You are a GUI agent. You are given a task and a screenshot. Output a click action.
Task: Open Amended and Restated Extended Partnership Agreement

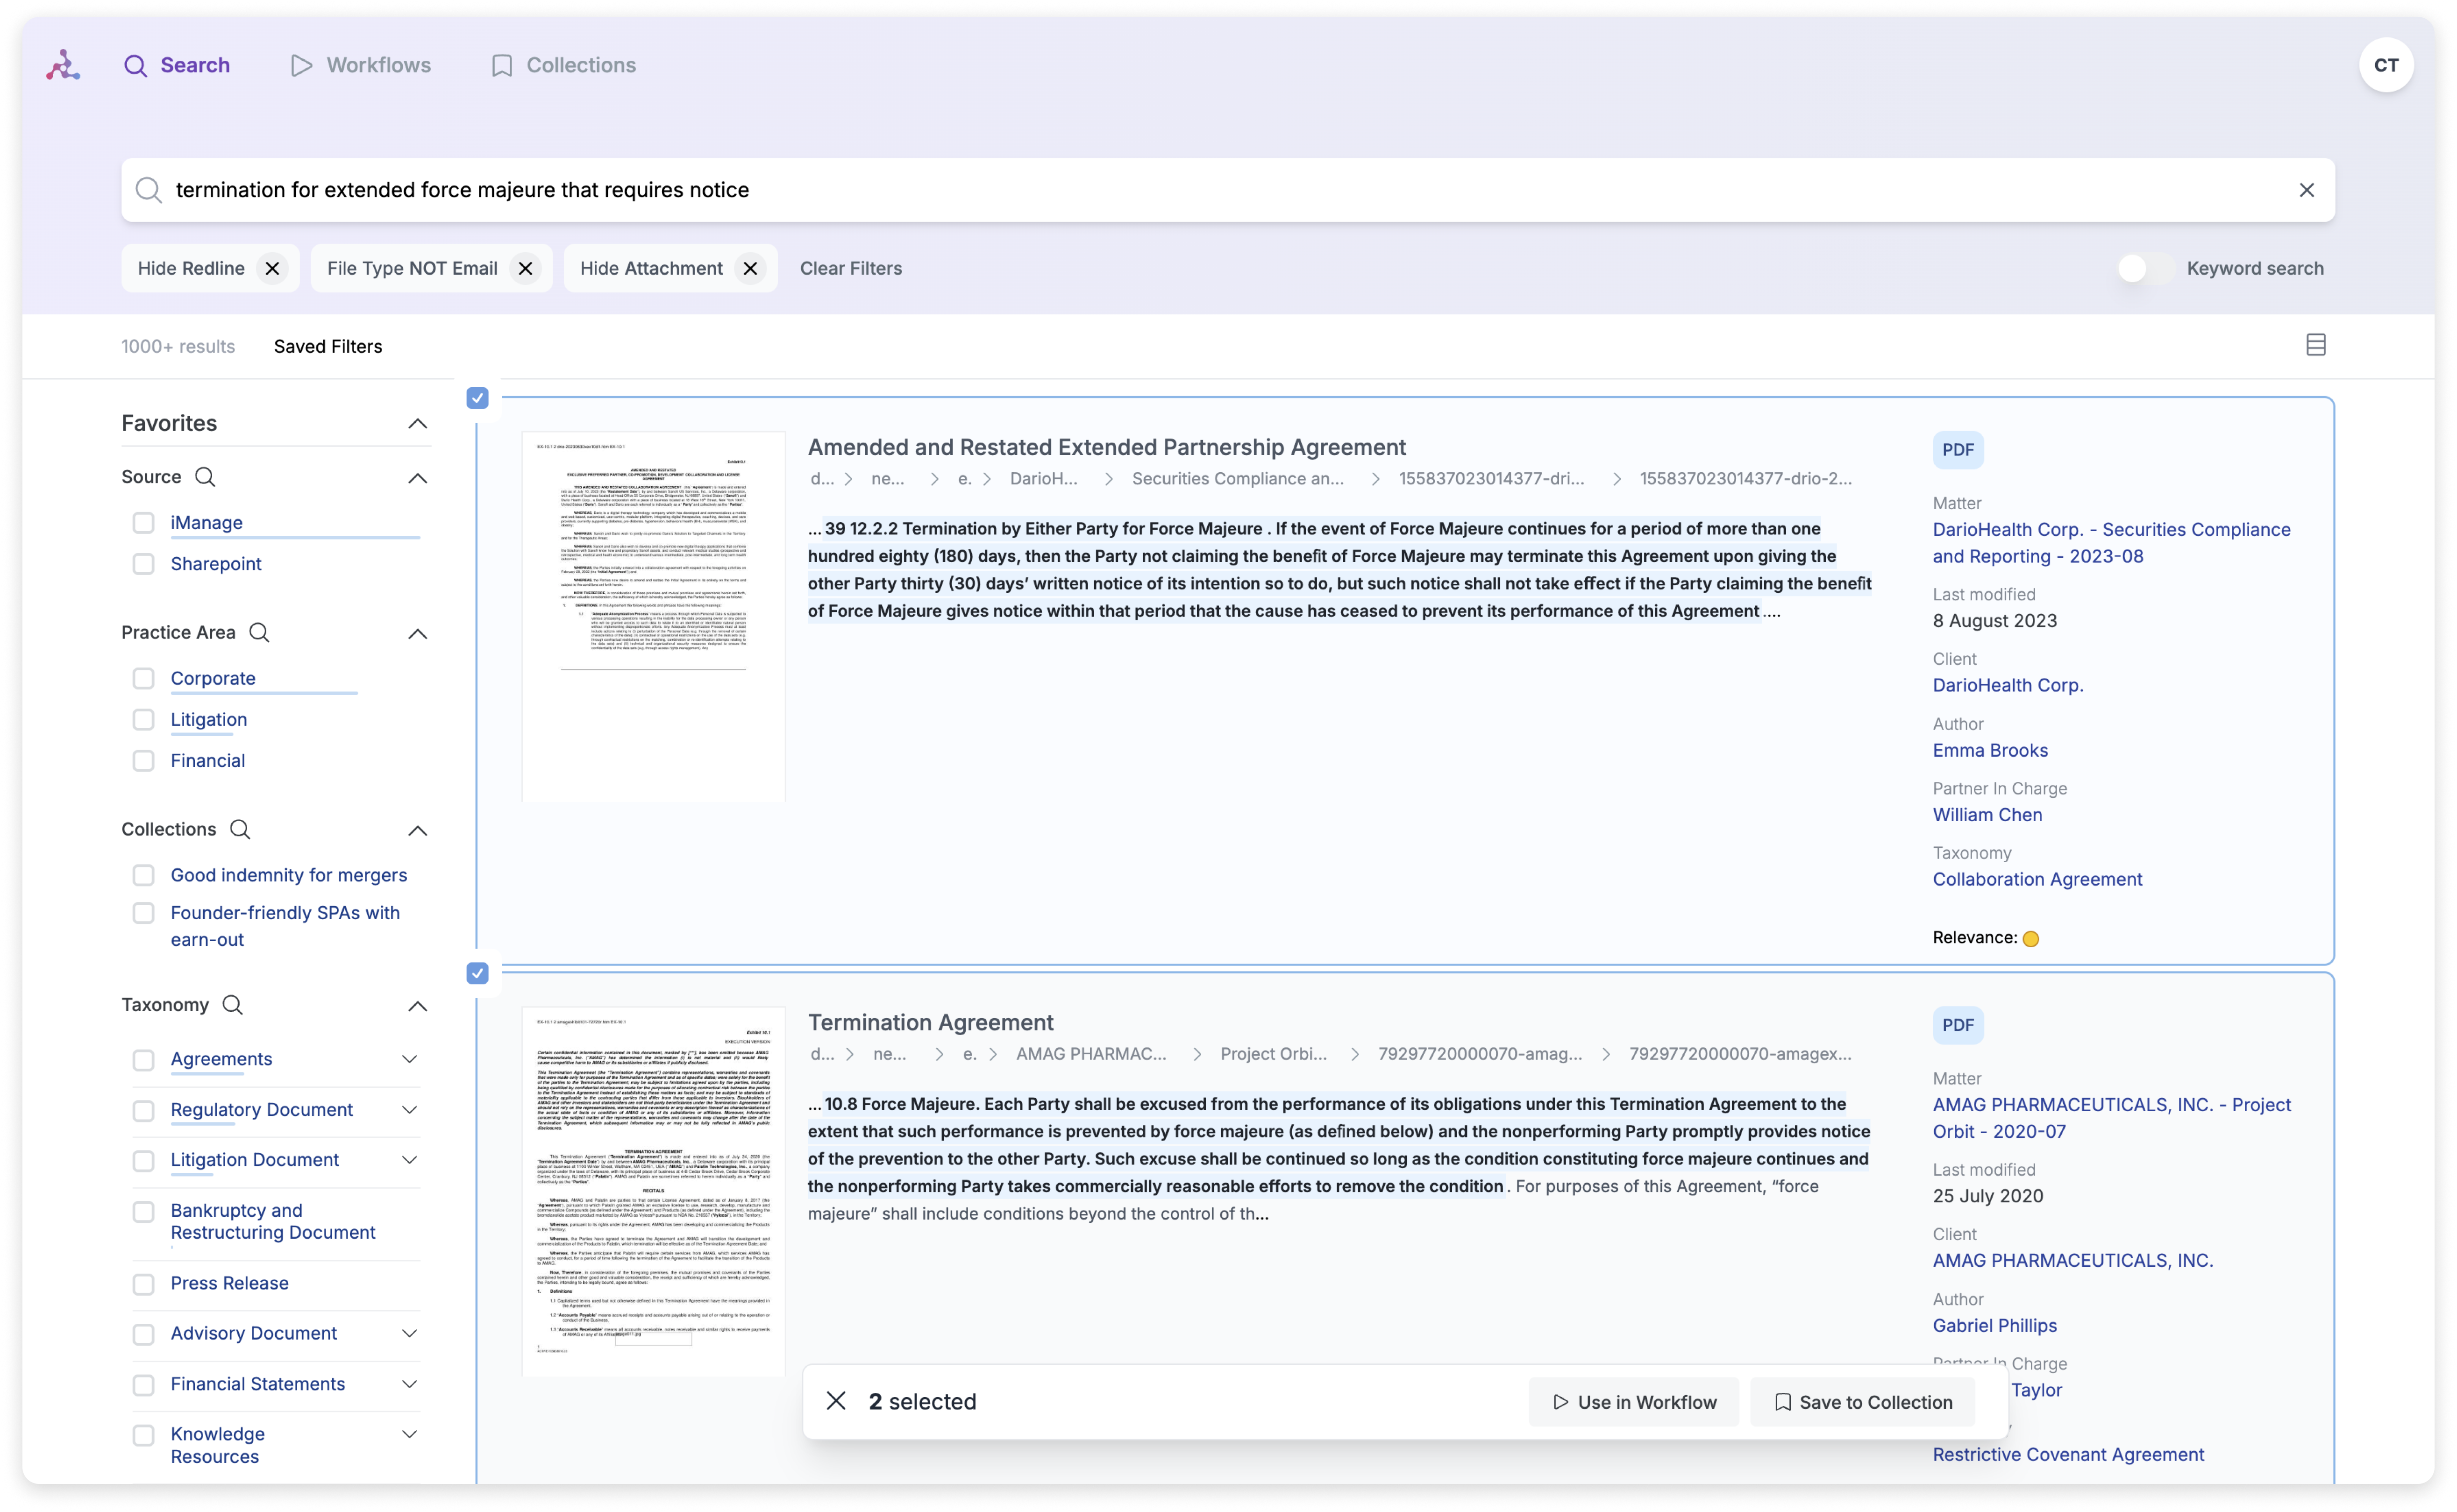[x=1106, y=447]
